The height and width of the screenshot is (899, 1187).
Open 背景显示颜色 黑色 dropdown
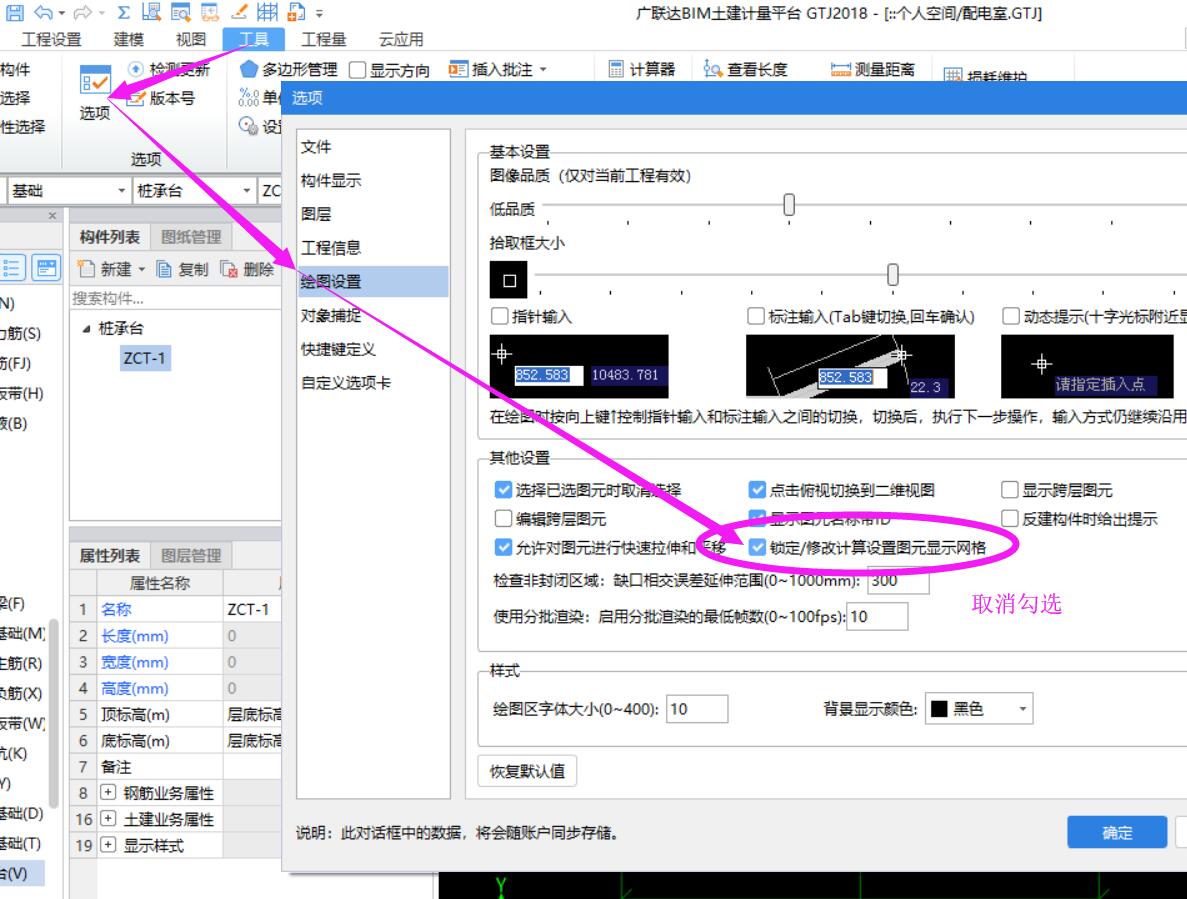coord(1023,709)
